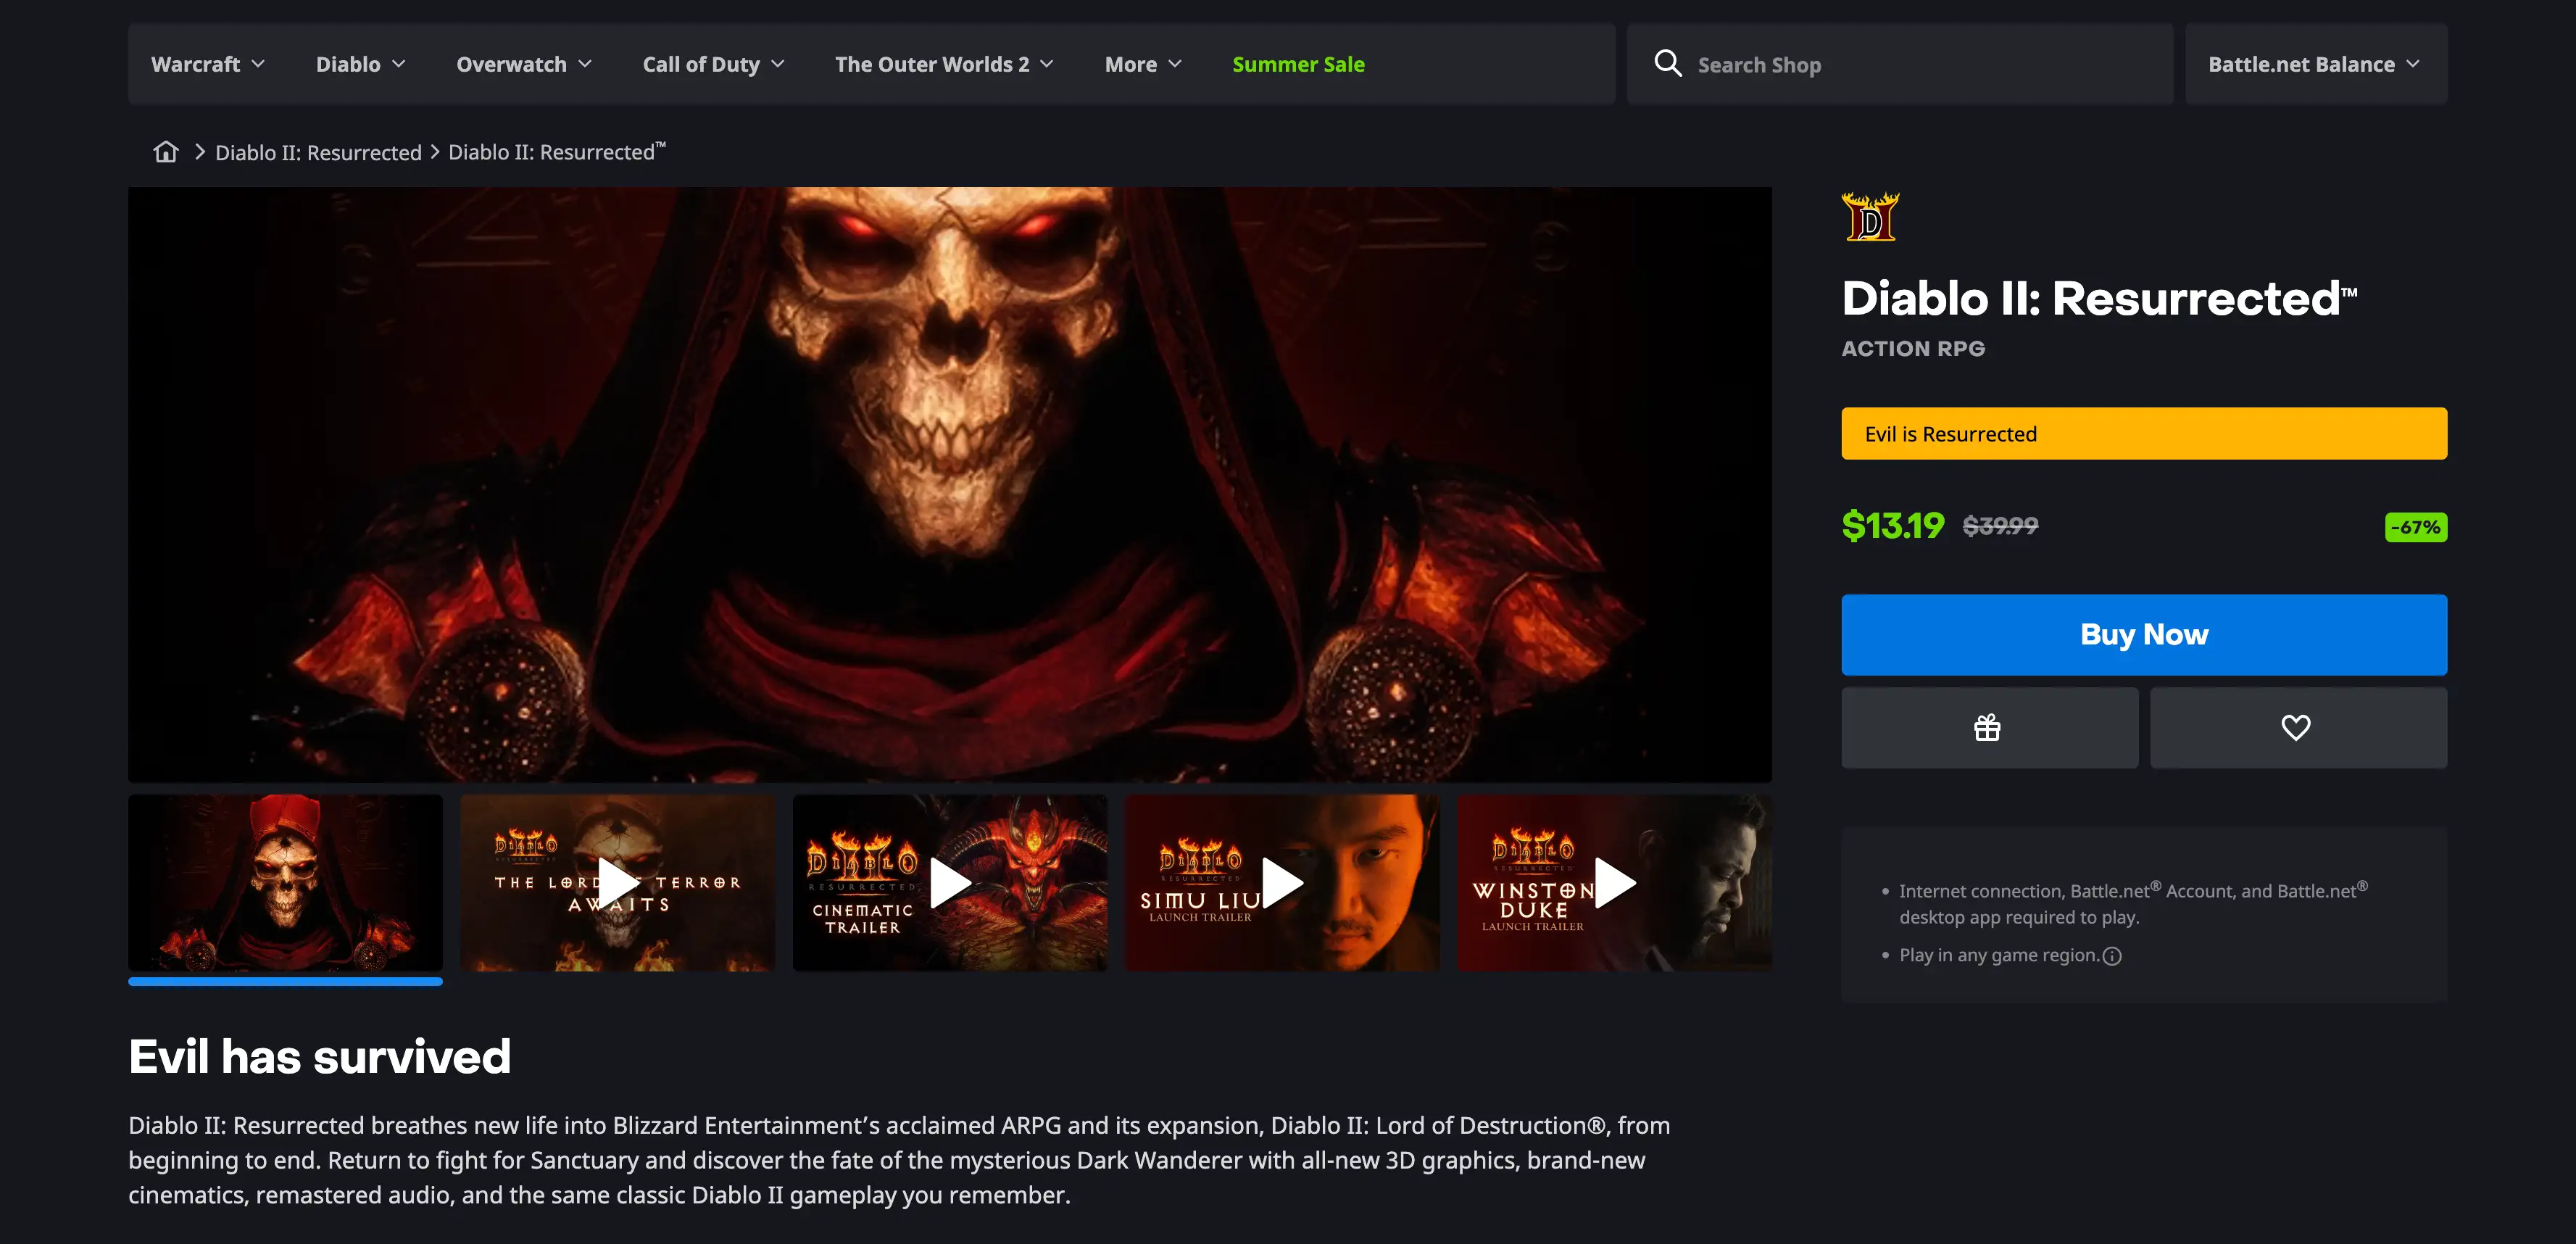Open info icon beside game region note
This screenshot has height=1244, width=2576.
pyautogui.click(x=2112, y=956)
